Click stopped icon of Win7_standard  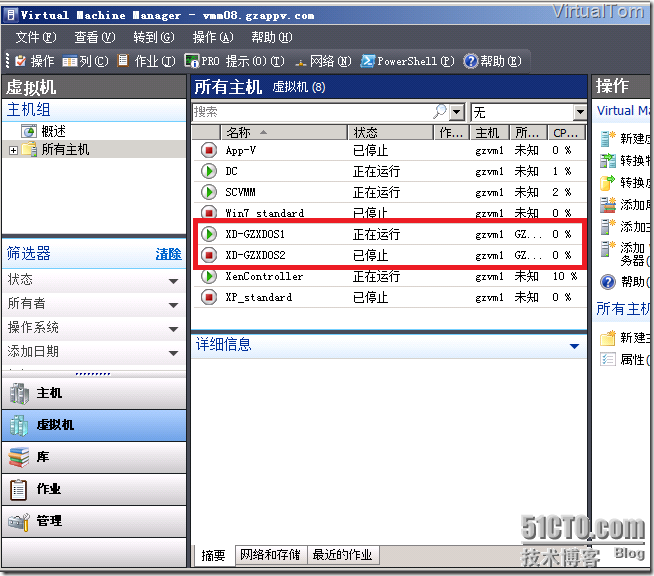click(209, 212)
